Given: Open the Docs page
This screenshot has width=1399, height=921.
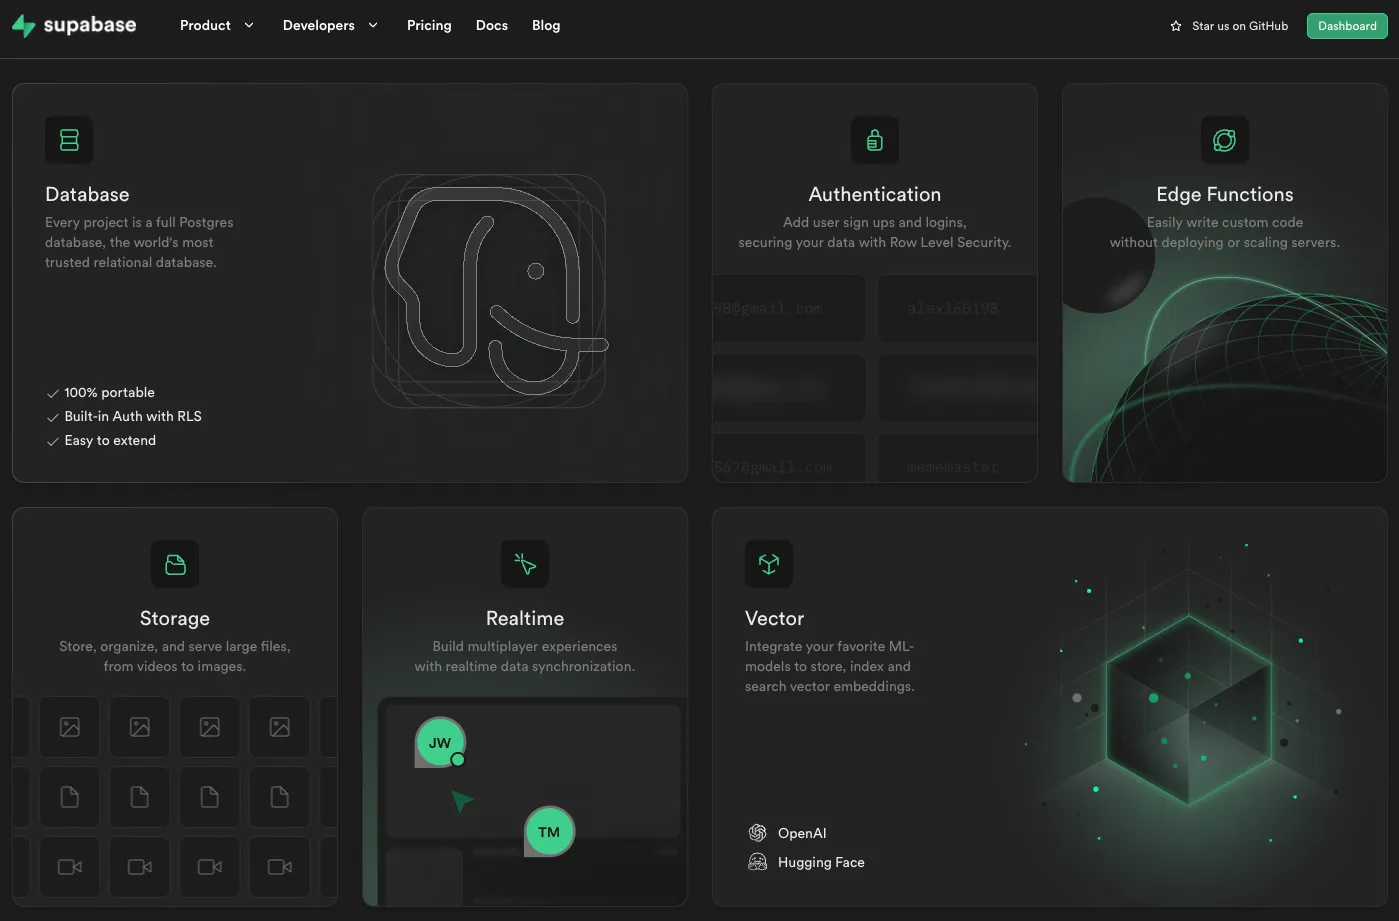Looking at the screenshot, I should click(x=492, y=26).
